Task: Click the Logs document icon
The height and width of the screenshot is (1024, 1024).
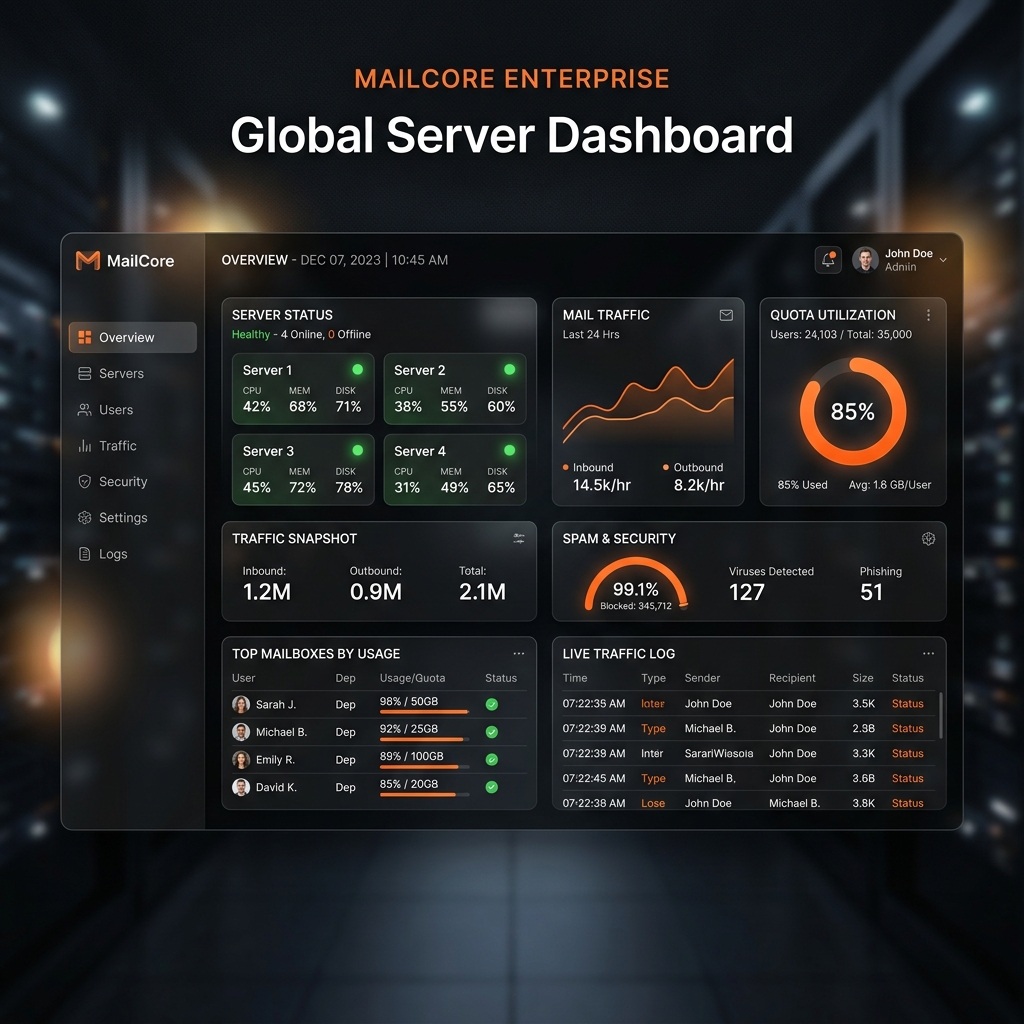Action: point(84,554)
